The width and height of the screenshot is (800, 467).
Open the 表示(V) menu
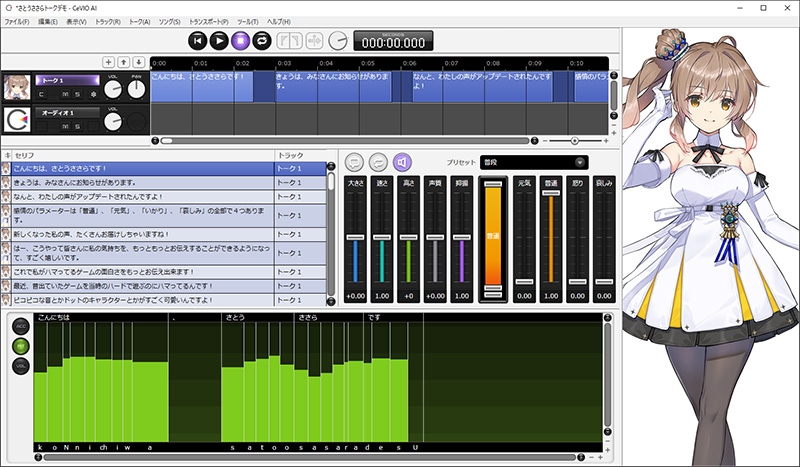pyautogui.click(x=76, y=22)
